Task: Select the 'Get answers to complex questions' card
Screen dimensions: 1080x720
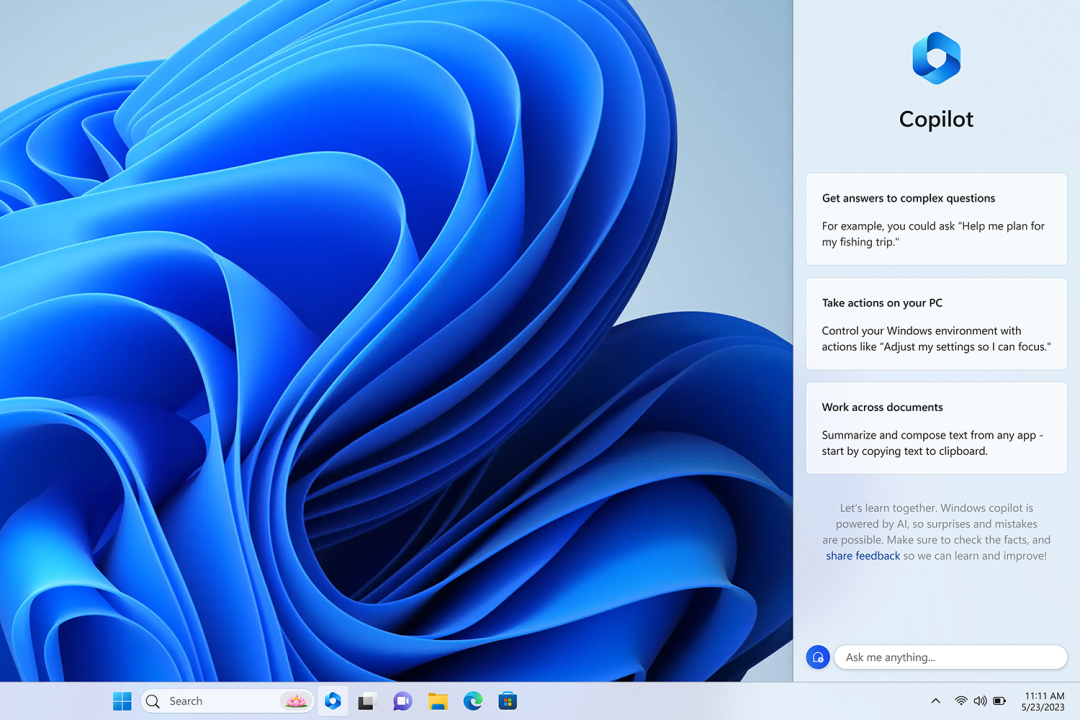Action: [x=936, y=219]
